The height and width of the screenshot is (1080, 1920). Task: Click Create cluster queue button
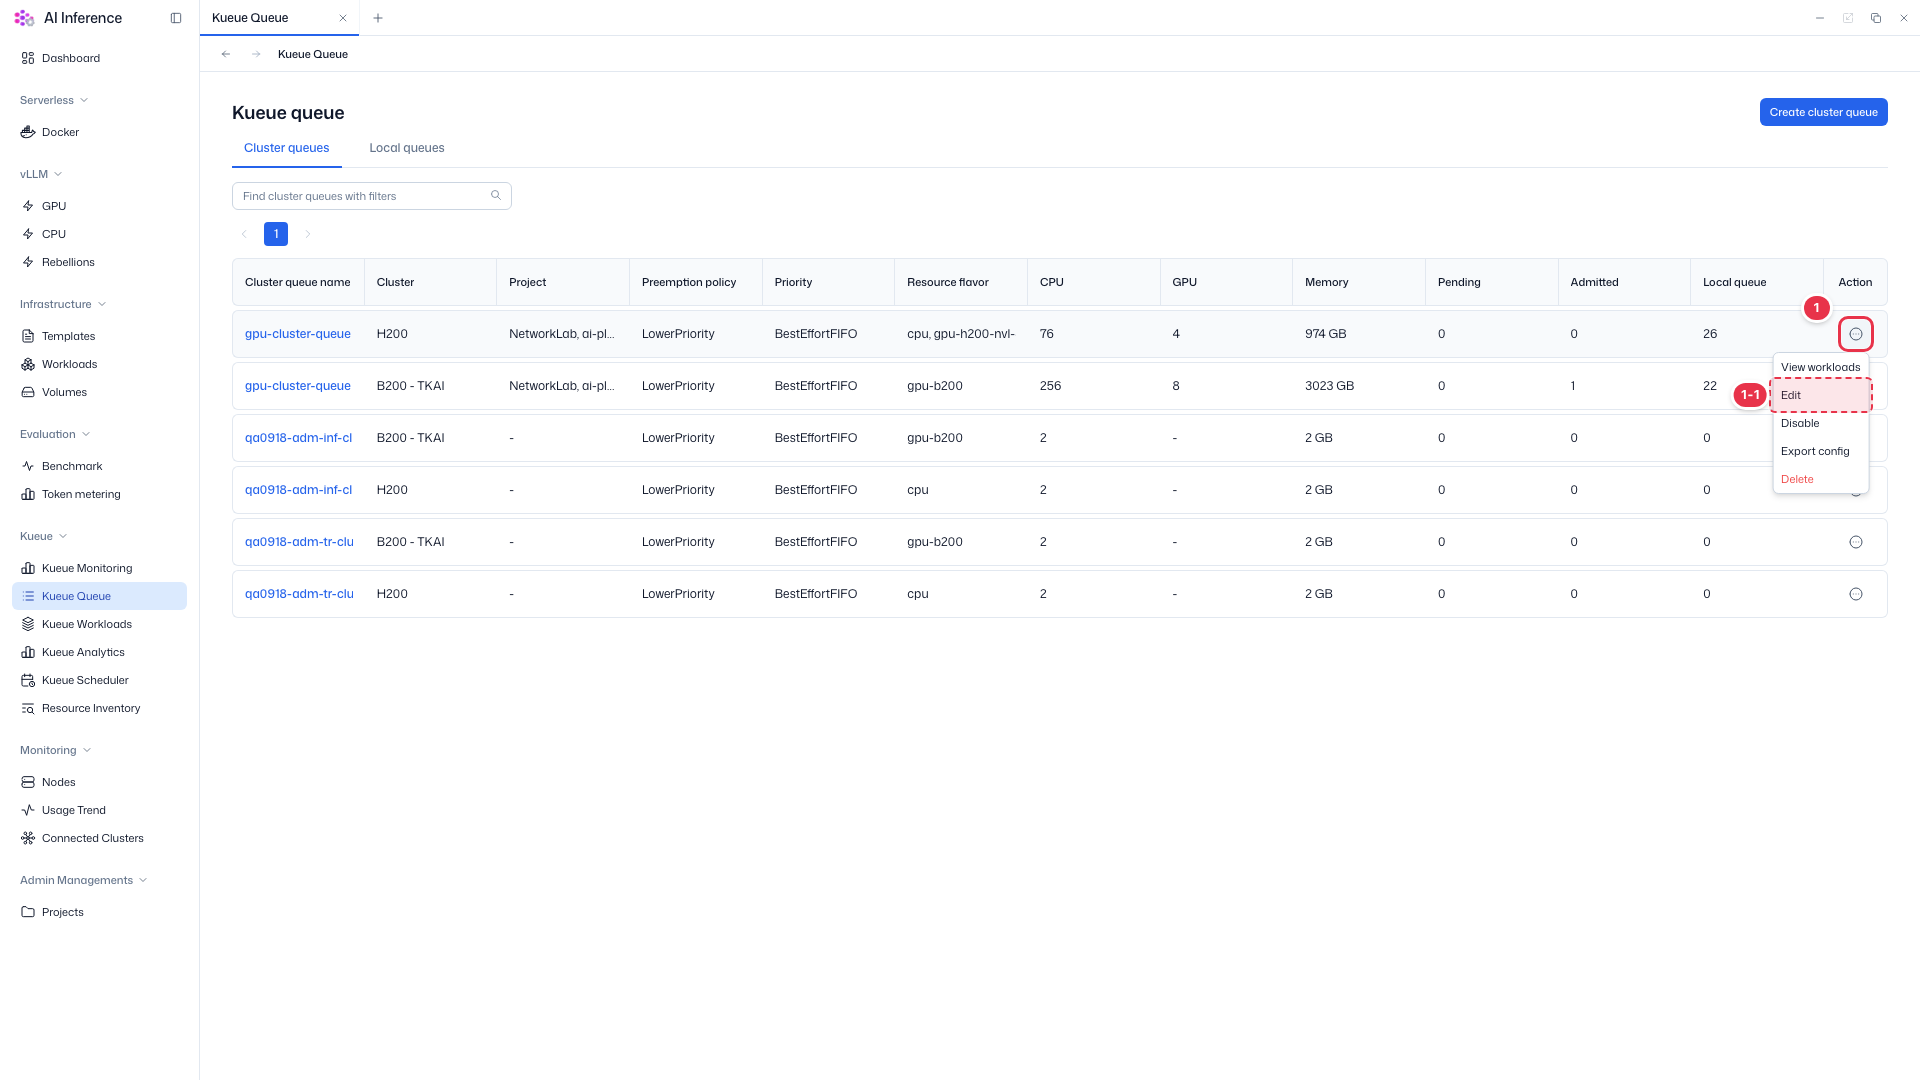tap(1823, 112)
